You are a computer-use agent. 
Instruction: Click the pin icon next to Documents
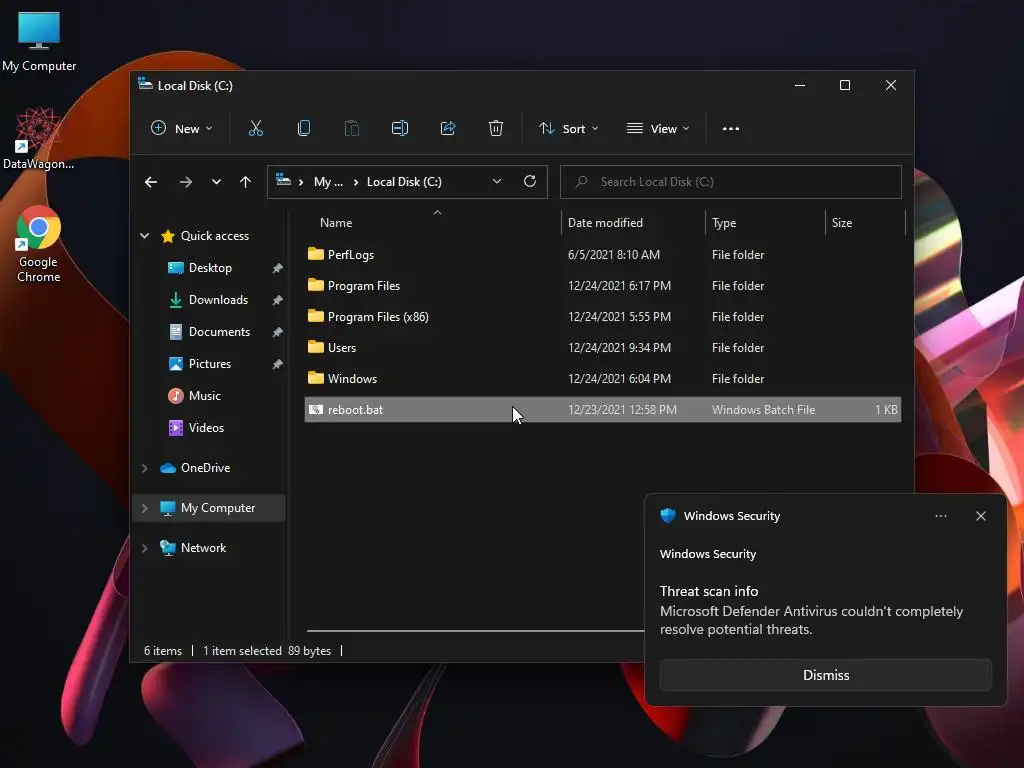(x=277, y=332)
